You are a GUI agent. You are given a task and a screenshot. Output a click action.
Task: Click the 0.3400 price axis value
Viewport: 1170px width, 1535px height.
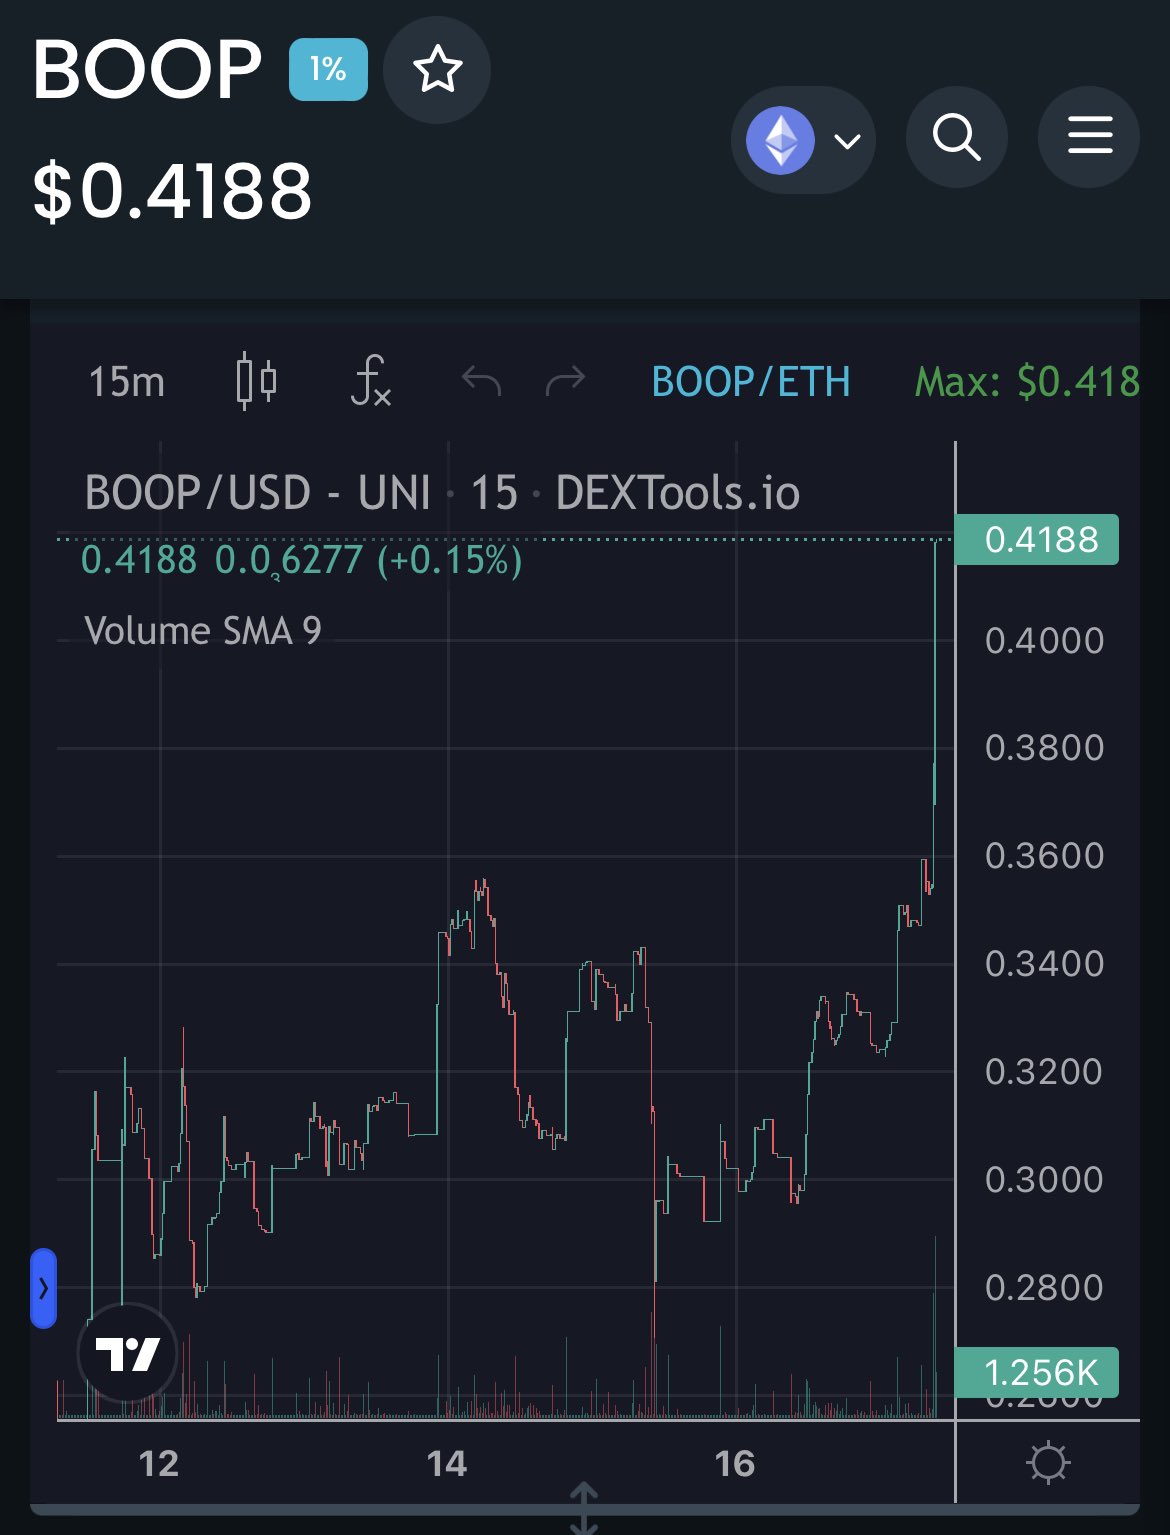[x=1044, y=964]
